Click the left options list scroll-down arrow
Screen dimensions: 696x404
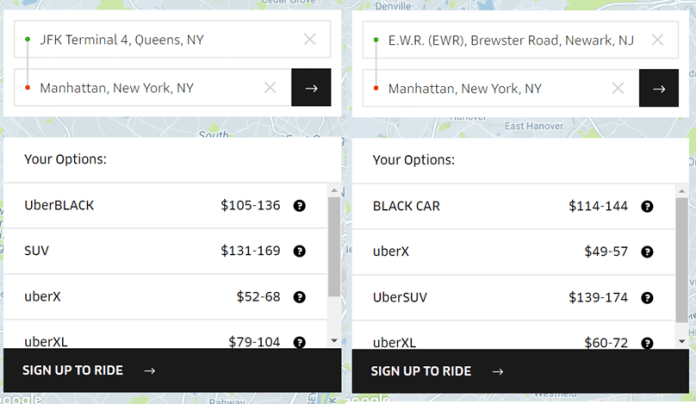(334, 341)
